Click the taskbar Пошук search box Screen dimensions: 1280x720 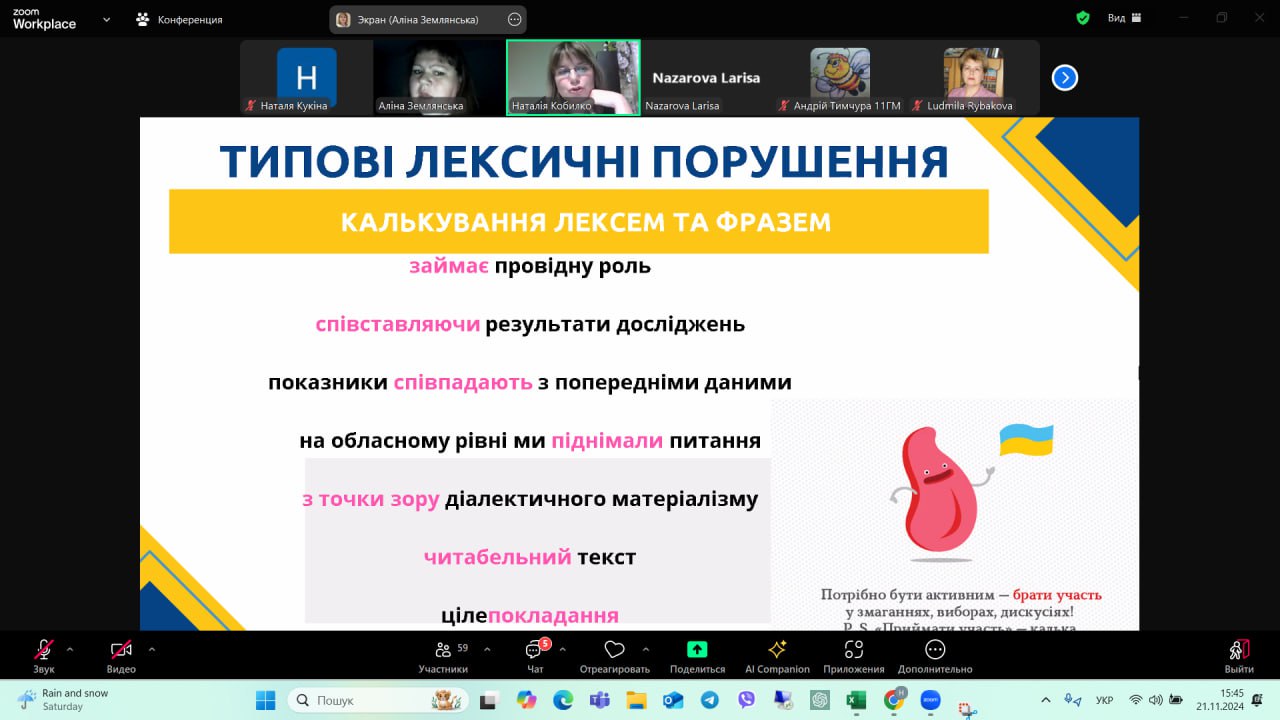pos(378,700)
